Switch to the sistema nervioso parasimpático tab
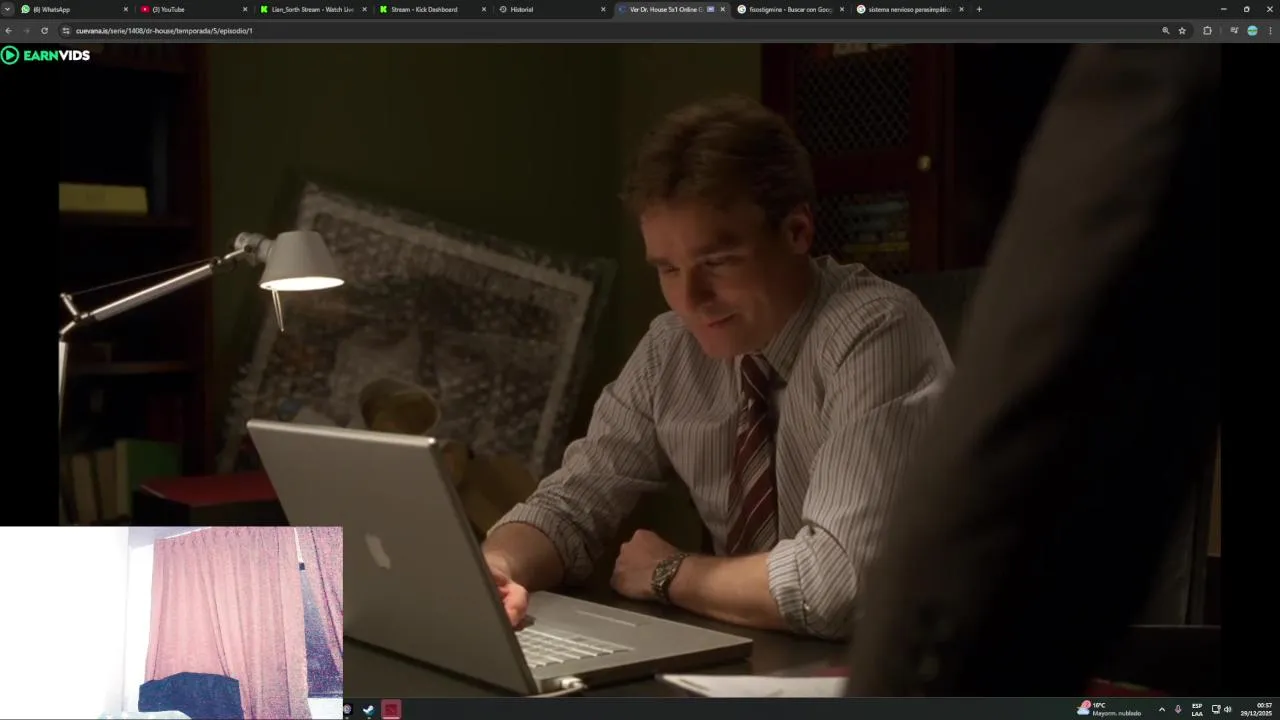 coord(910,9)
